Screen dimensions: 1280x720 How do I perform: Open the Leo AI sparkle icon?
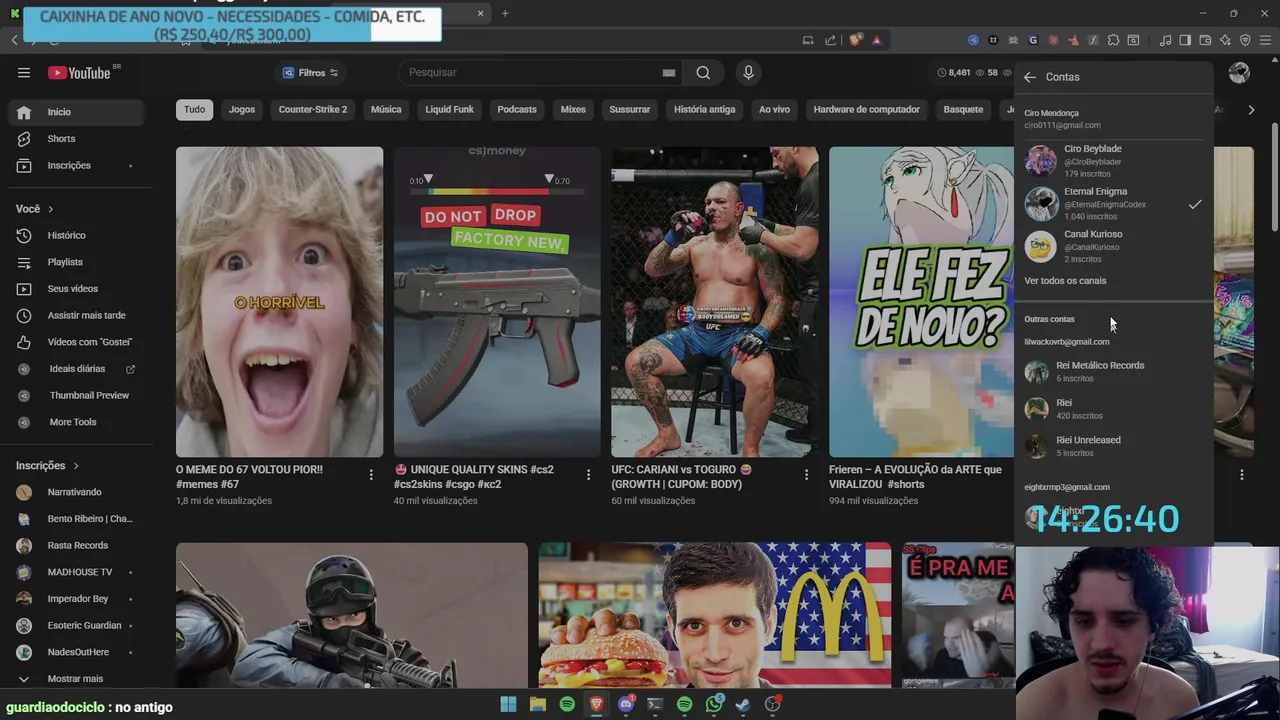pyautogui.click(x=1225, y=40)
